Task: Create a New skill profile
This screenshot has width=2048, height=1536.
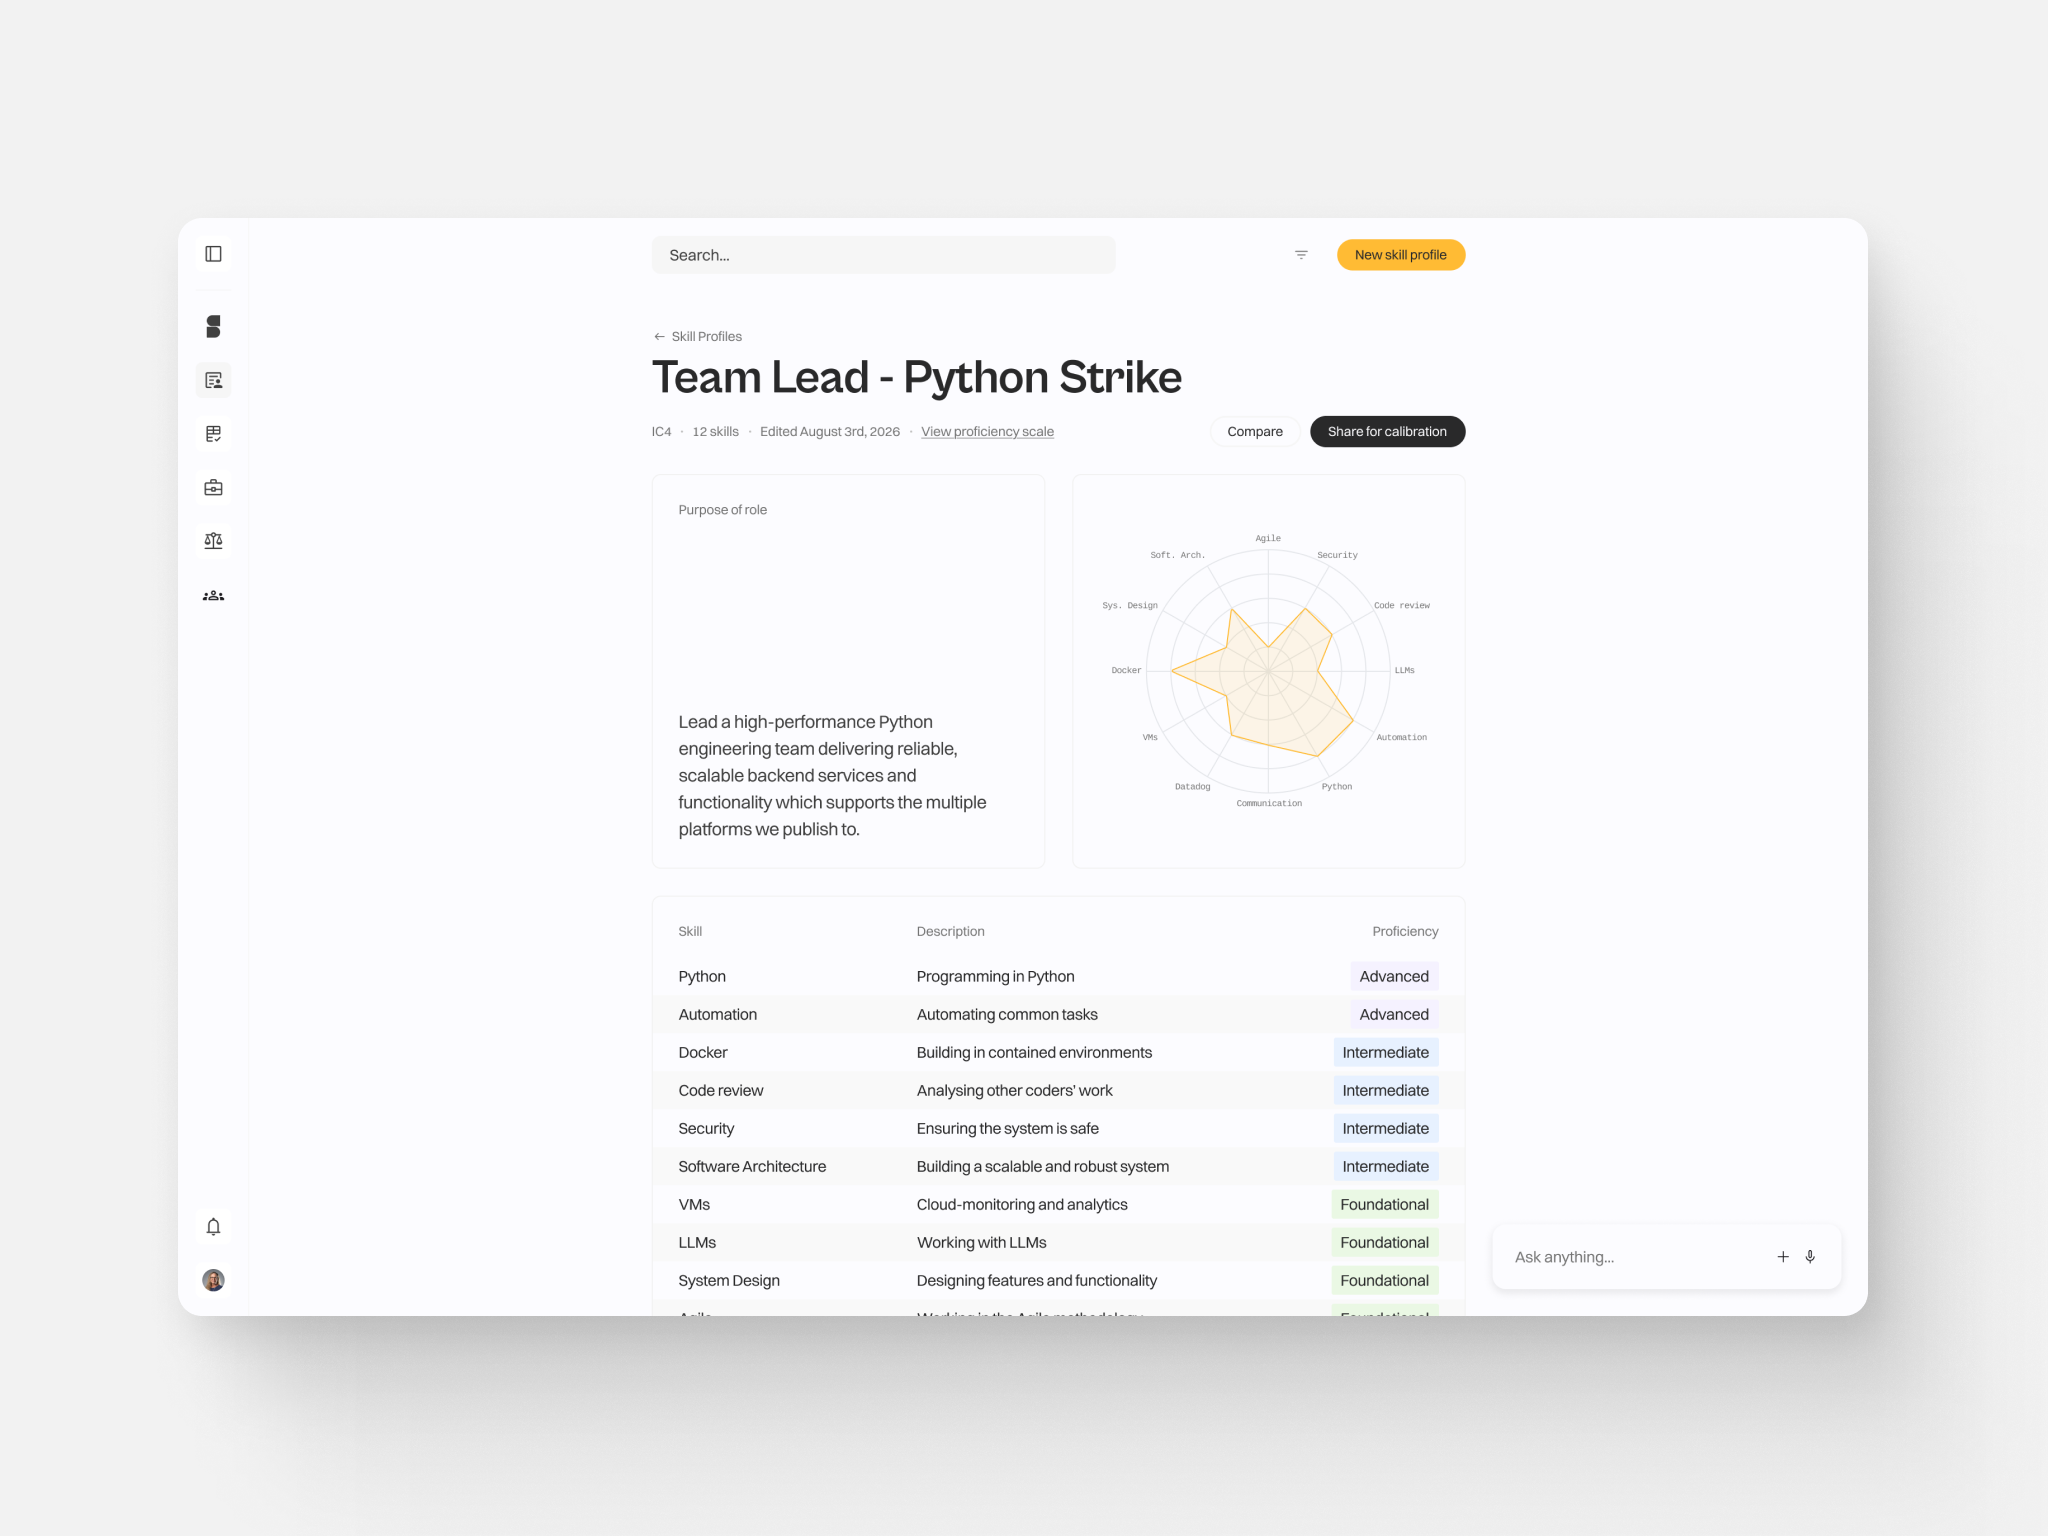Action: coord(1400,255)
